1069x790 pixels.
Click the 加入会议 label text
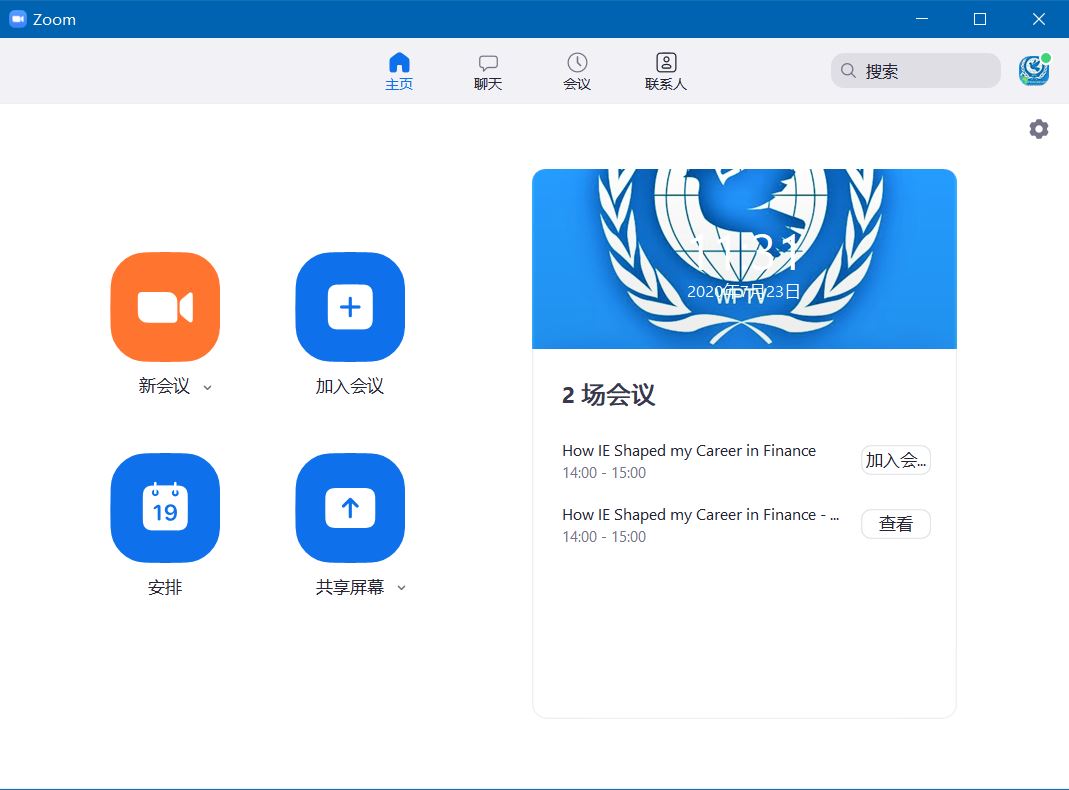pos(350,386)
